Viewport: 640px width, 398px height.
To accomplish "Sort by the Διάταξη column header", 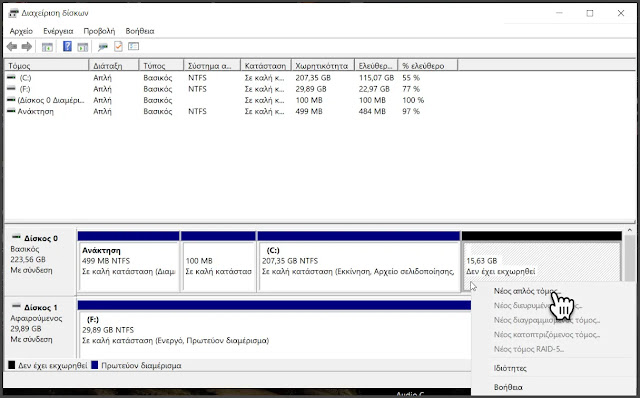I will 114,65.
